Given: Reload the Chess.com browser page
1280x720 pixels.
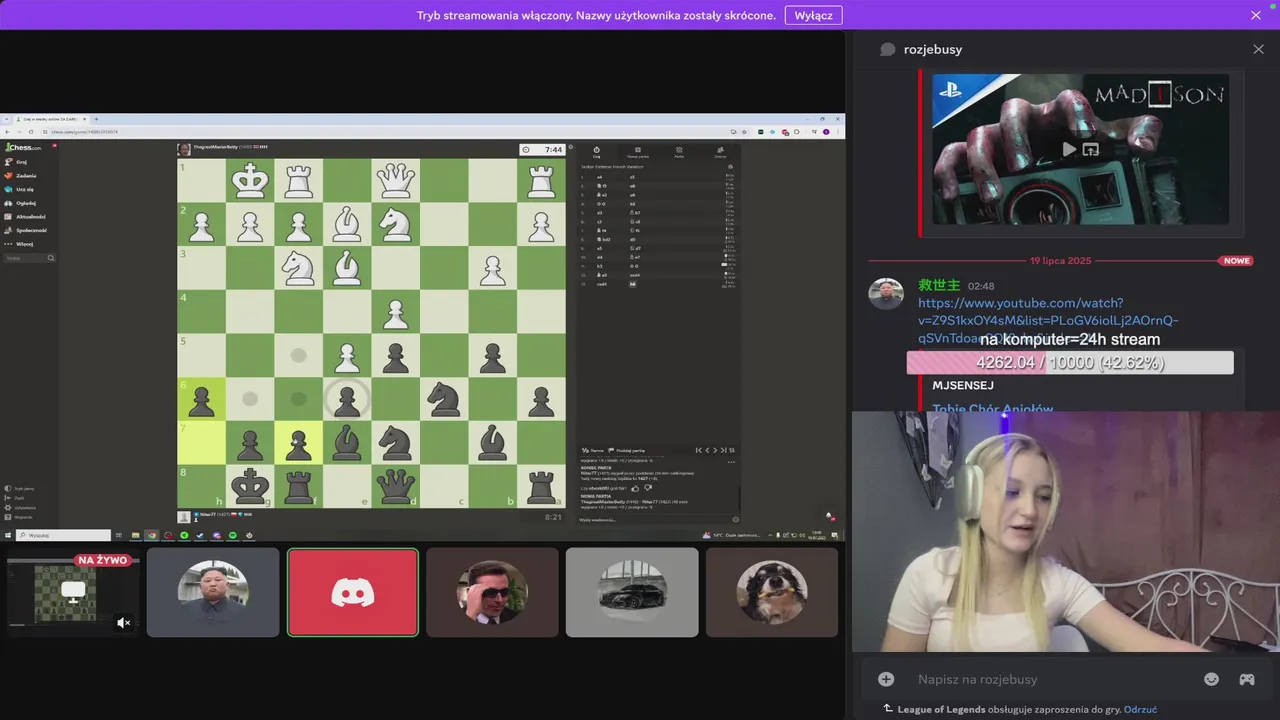Looking at the screenshot, I should 31,132.
